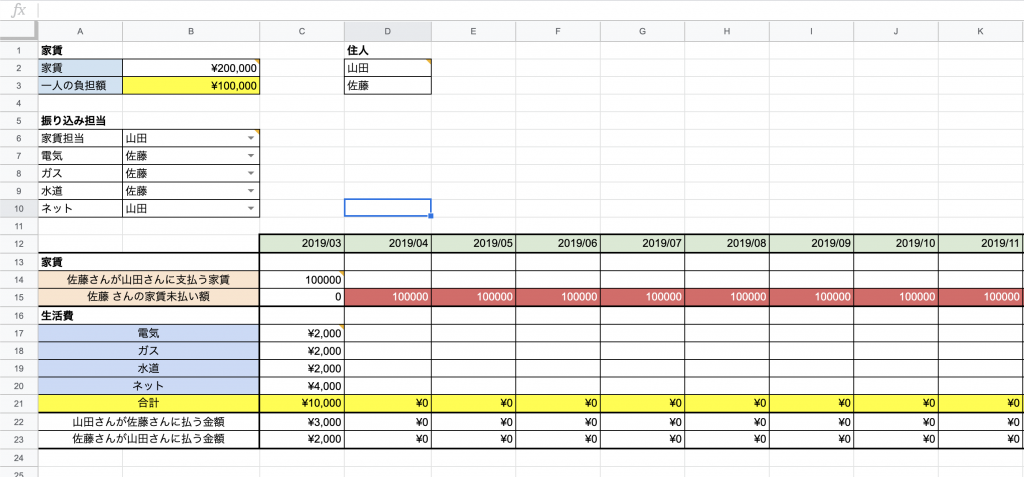The height and width of the screenshot is (477, 1024).
Task: Click the blue ネット label cell
Action: tap(149, 386)
